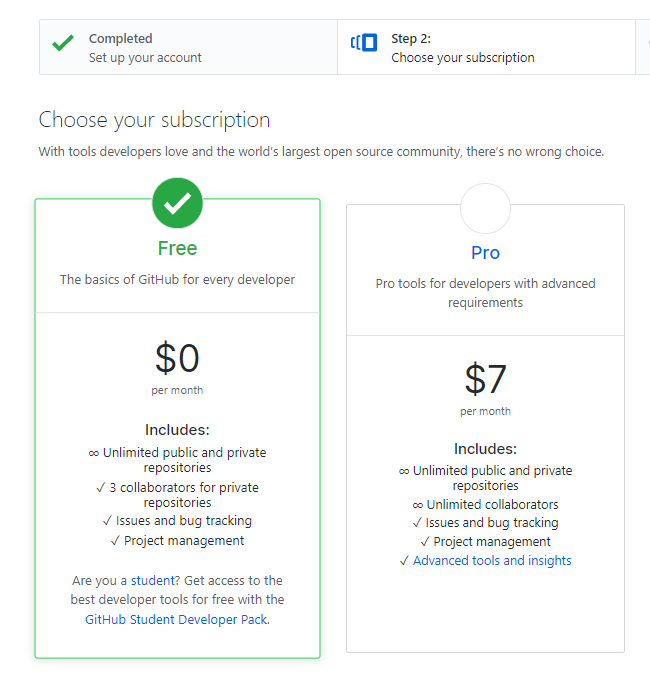
Task: Open Advanced tools and insights link
Action: tap(492, 560)
